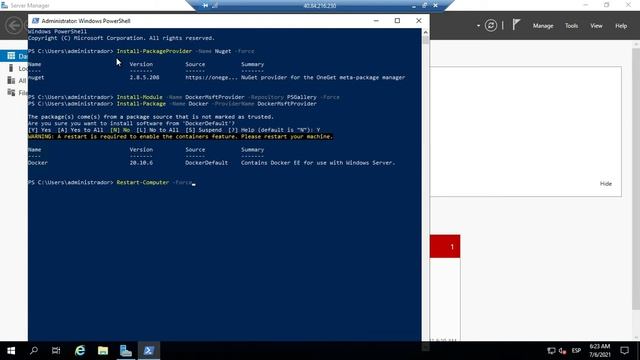
Task: Open the network icon in system tray
Action: click(x=551, y=351)
